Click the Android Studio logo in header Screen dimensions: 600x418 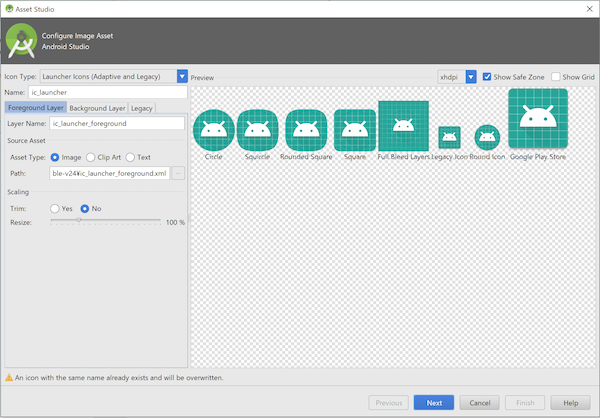pyautogui.click(x=21, y=41)
